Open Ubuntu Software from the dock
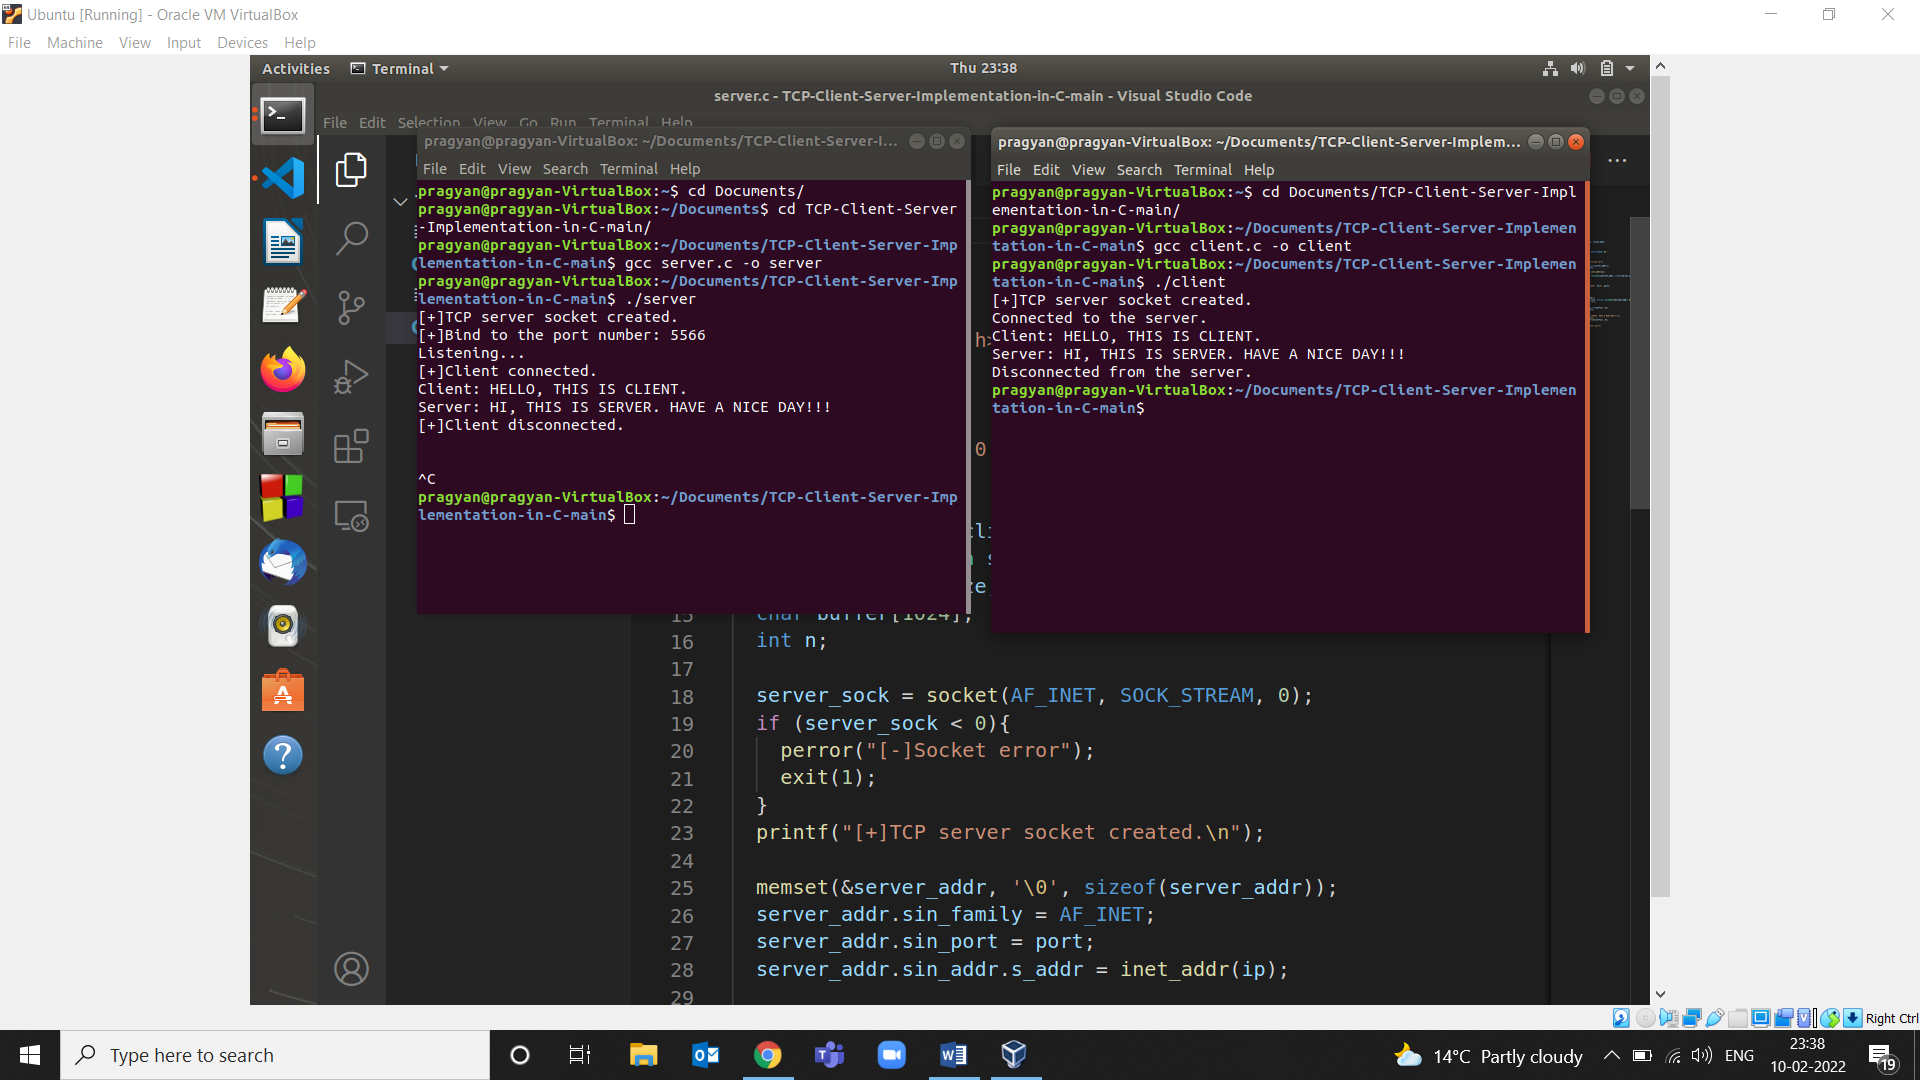The height and width of the screenshot is (1080, 1920). click(x=282, y=689)
